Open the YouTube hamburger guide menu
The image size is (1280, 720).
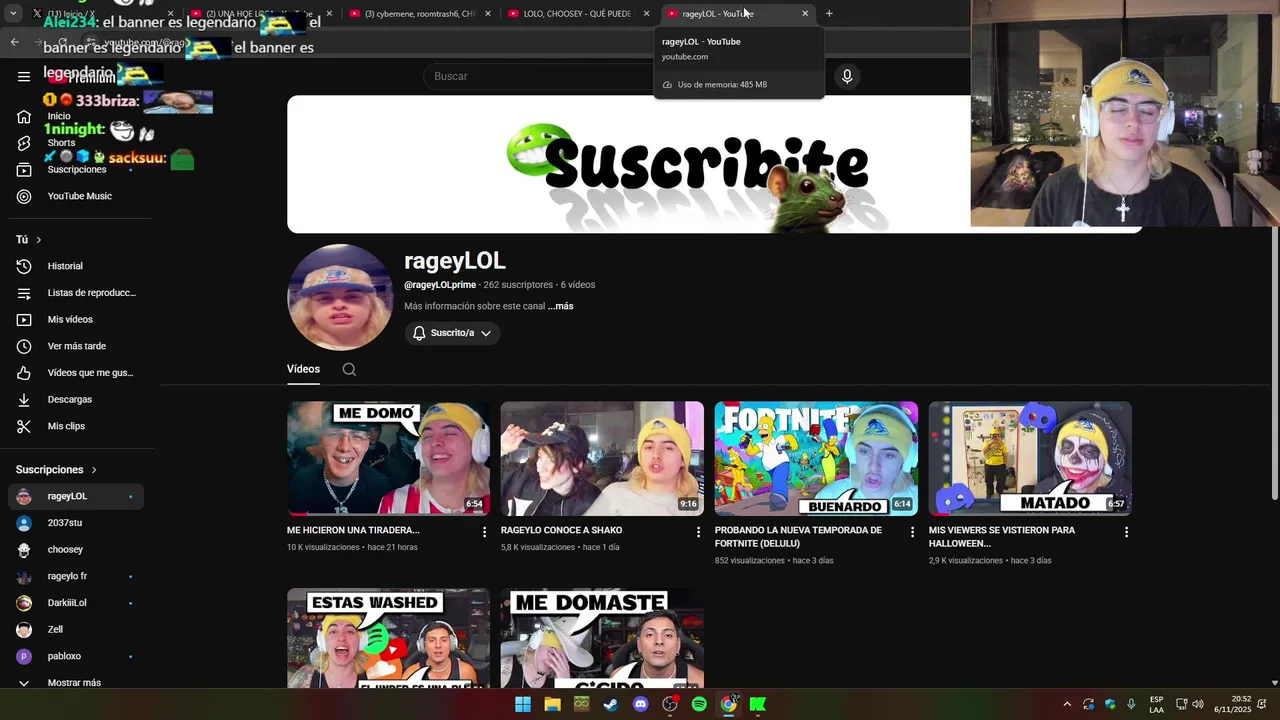point(24,76)
